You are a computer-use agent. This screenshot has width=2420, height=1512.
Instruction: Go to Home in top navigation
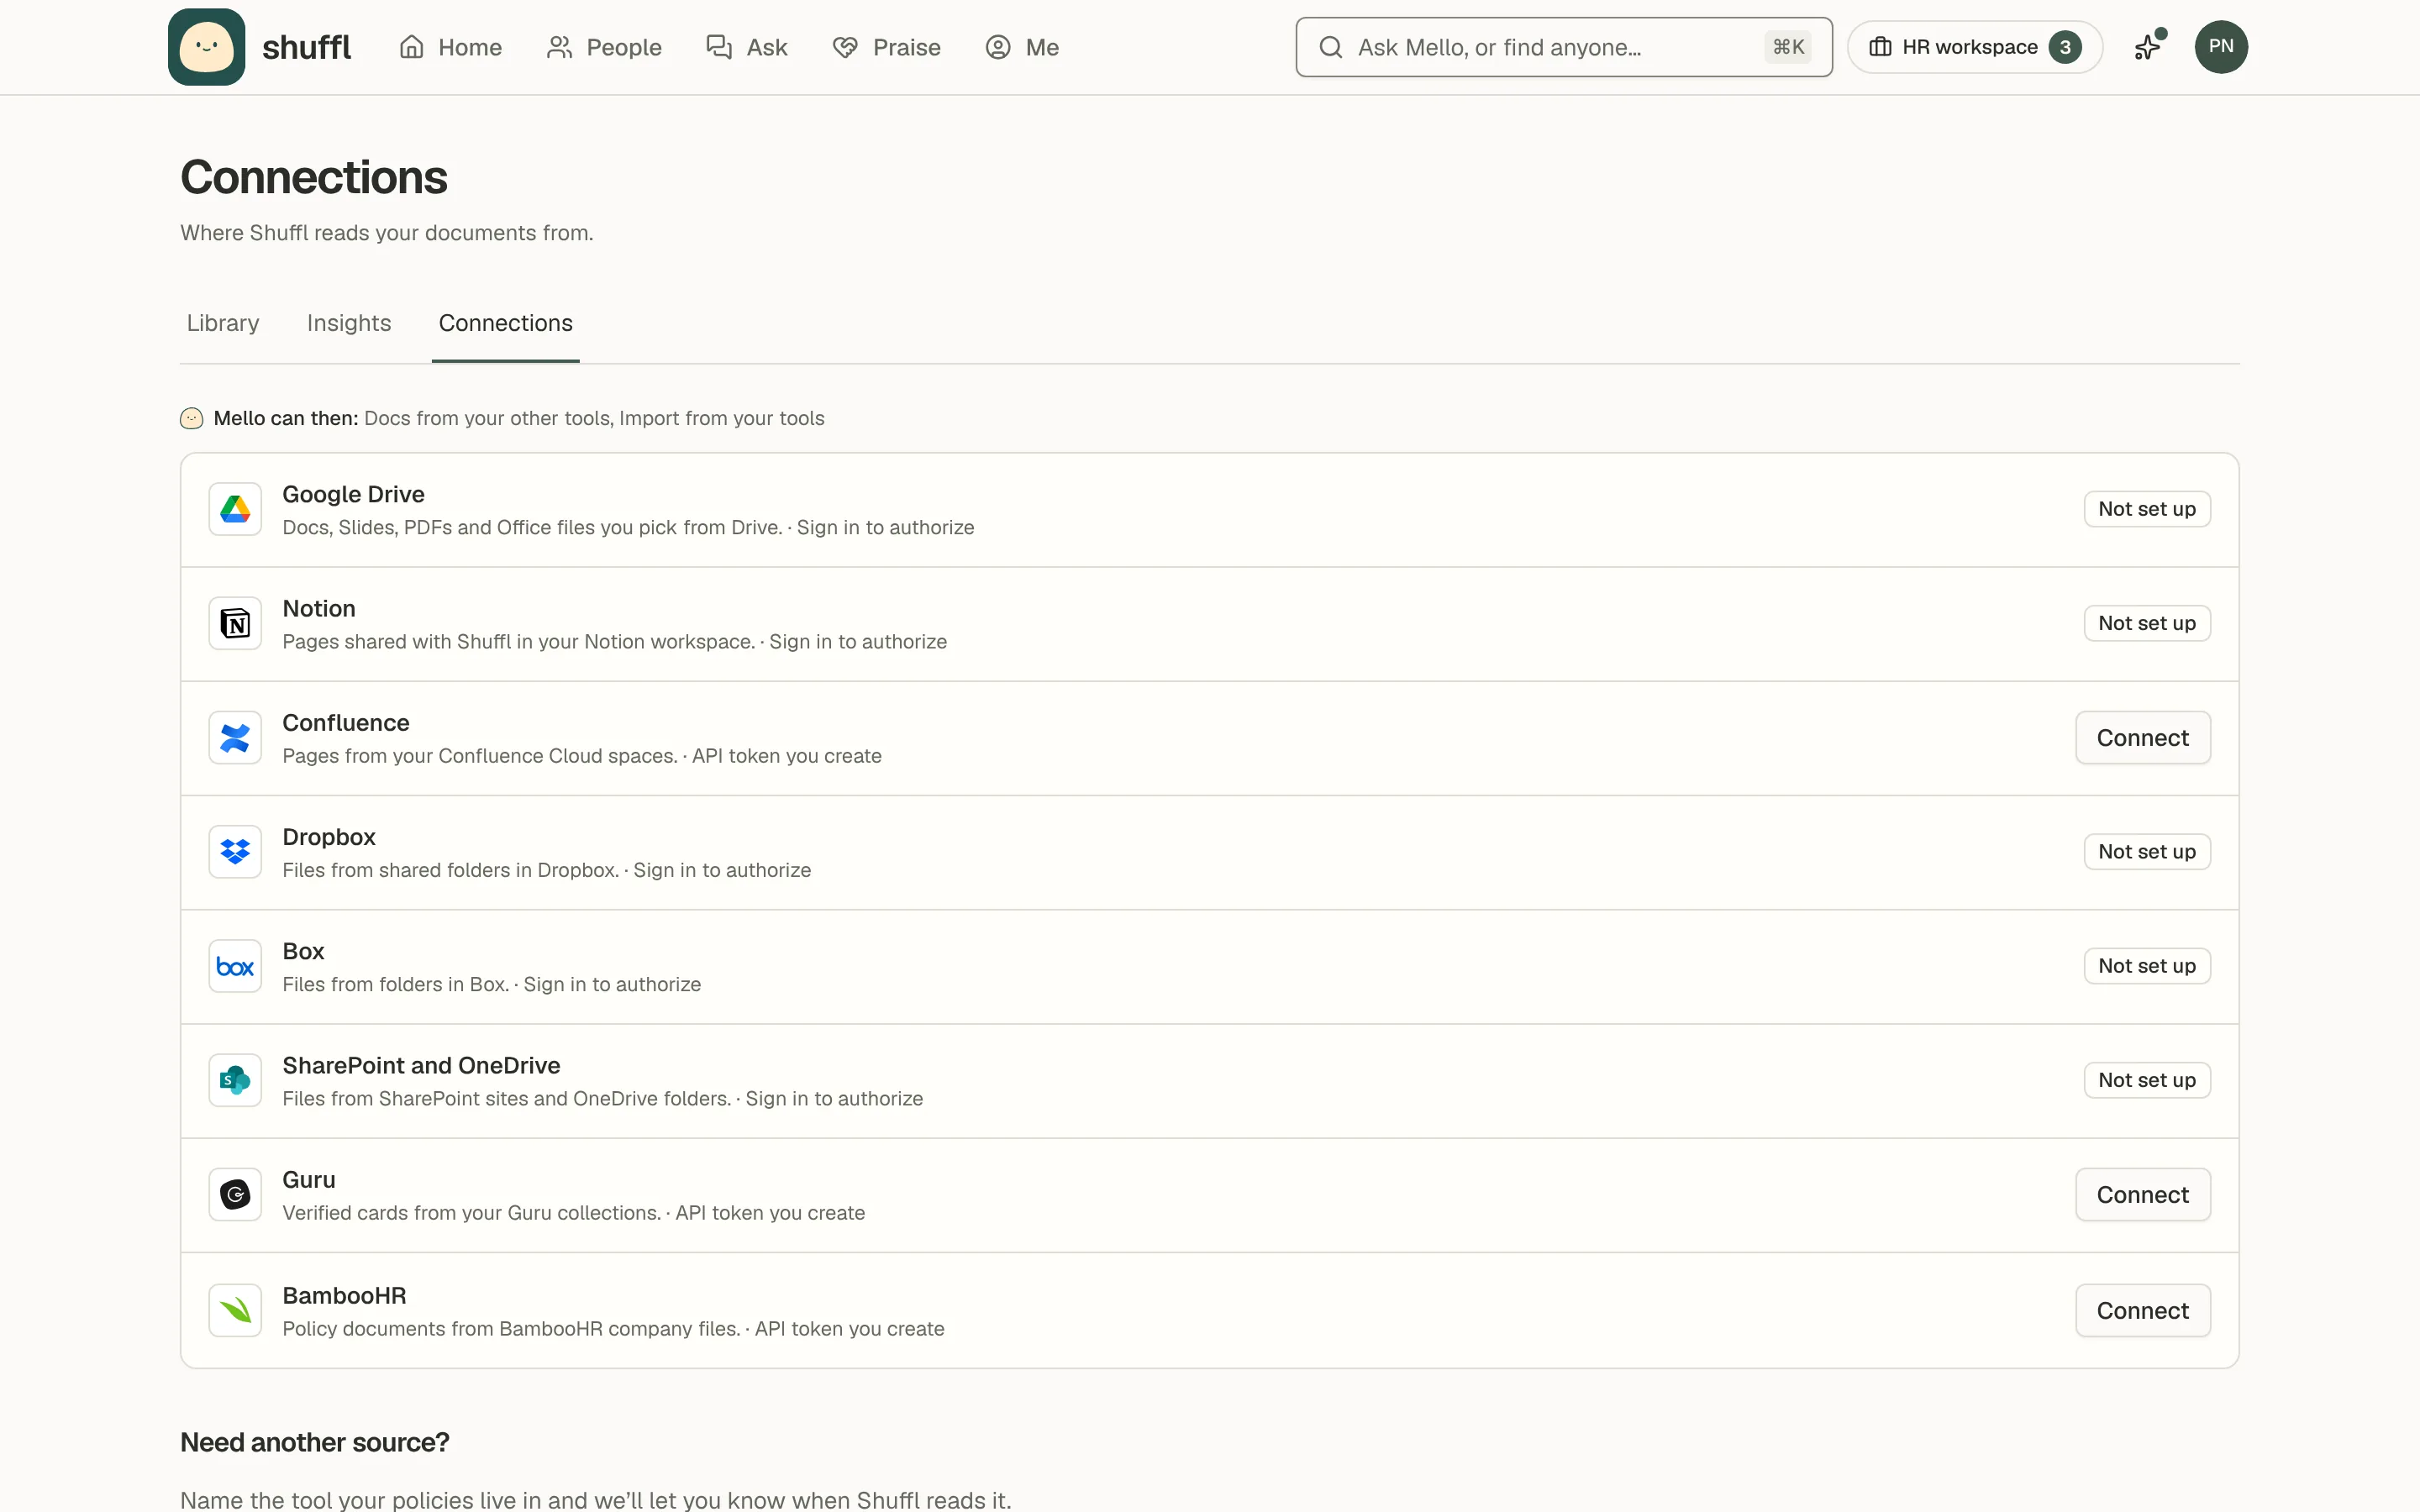tap(450, 47)
